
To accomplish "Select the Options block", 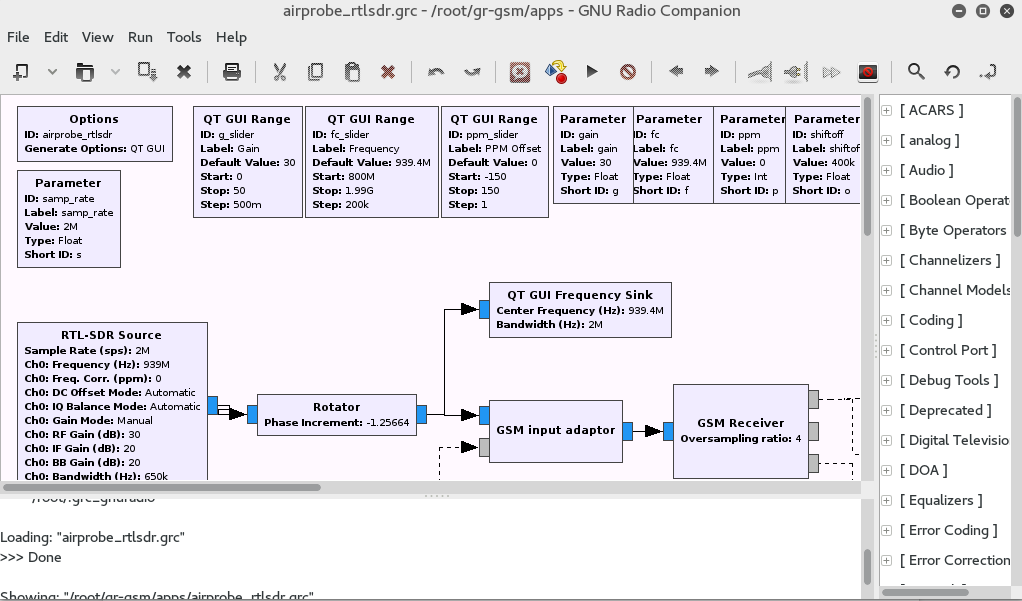I will (x=95, y=134).
